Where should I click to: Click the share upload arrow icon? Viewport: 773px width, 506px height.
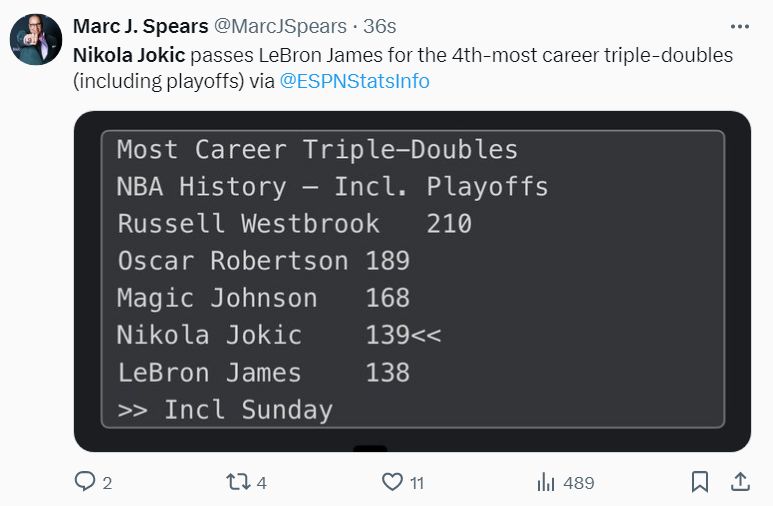tap(740, 482)
